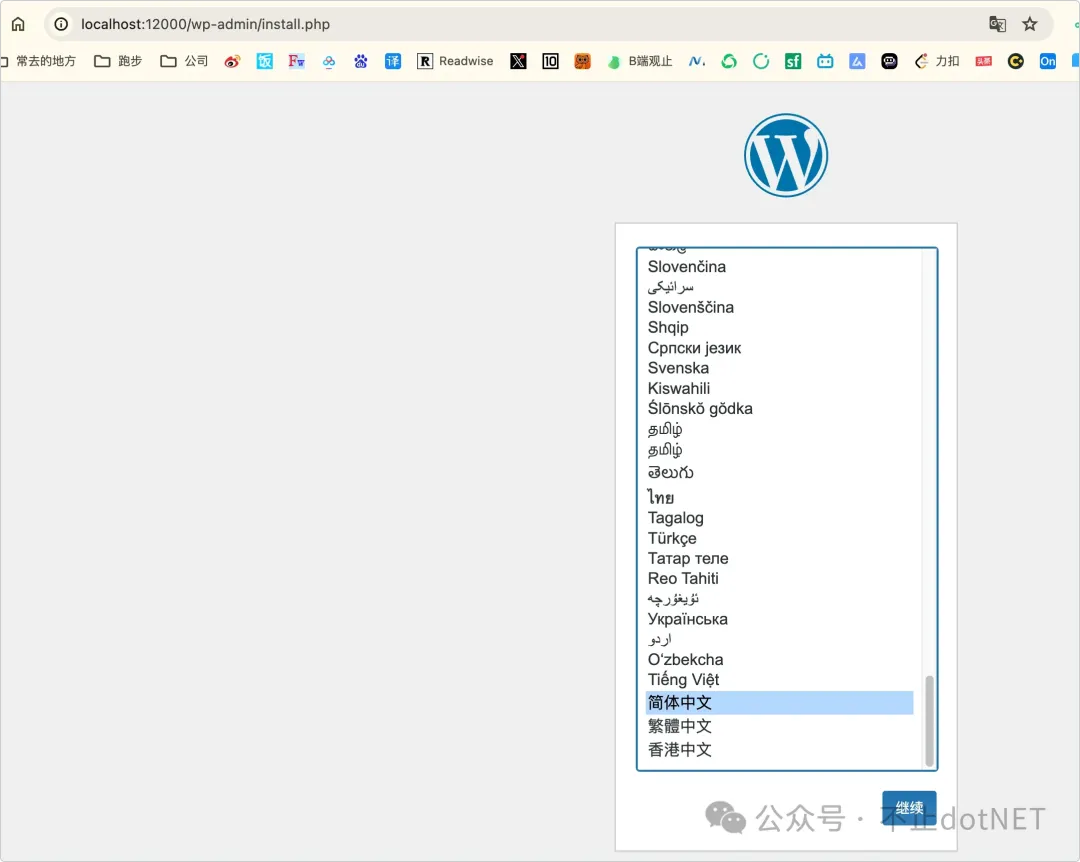Click the language list scrollbar thumb
Image resolution: width=1080 pixels, height=862 pixels.
pyautogui.click(x=929, y=720)
